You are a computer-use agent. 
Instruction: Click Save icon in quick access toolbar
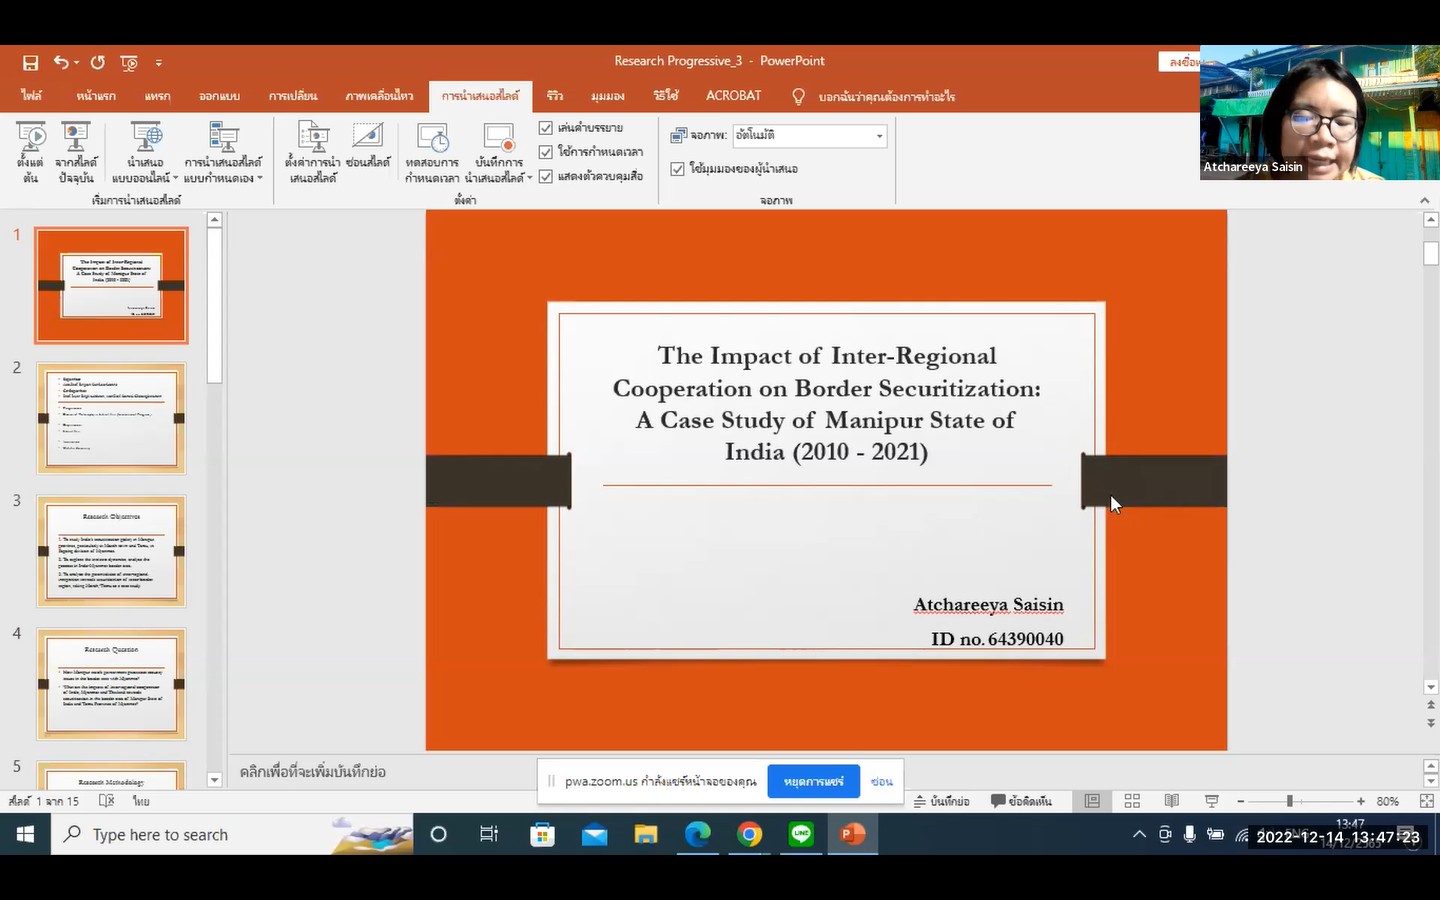click(30, 62)
